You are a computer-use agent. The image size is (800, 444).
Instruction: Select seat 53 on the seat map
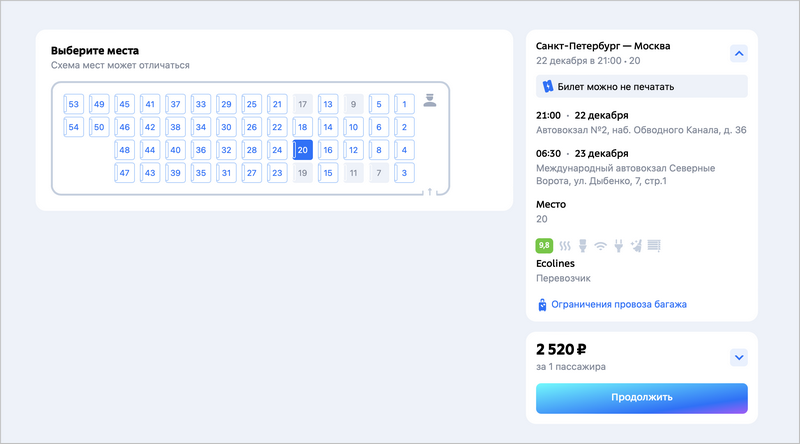73,104
